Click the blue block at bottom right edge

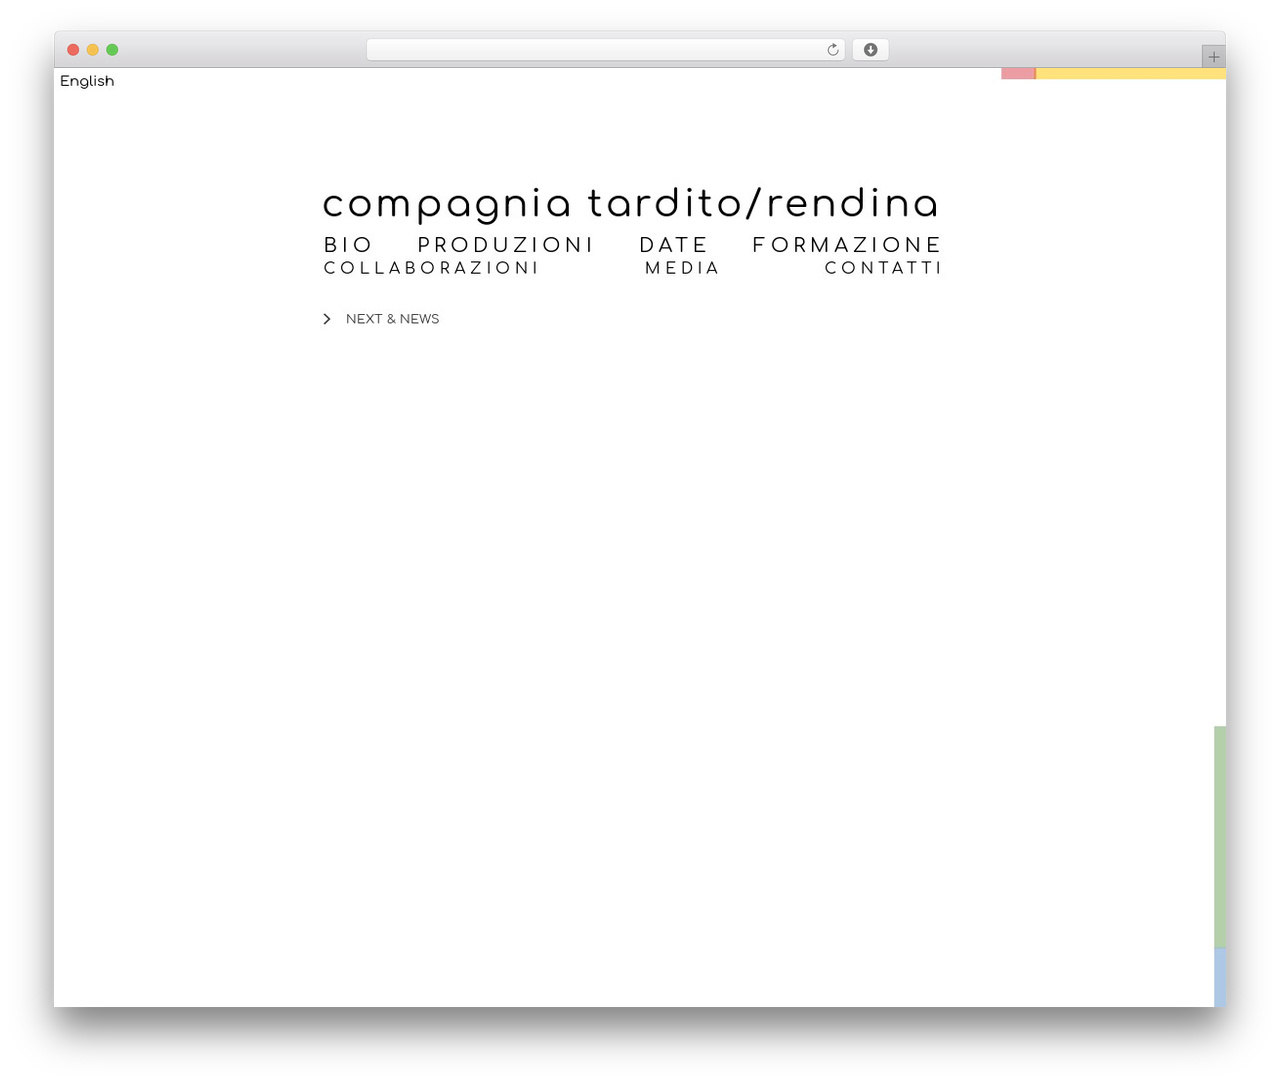pos(1220,977)
